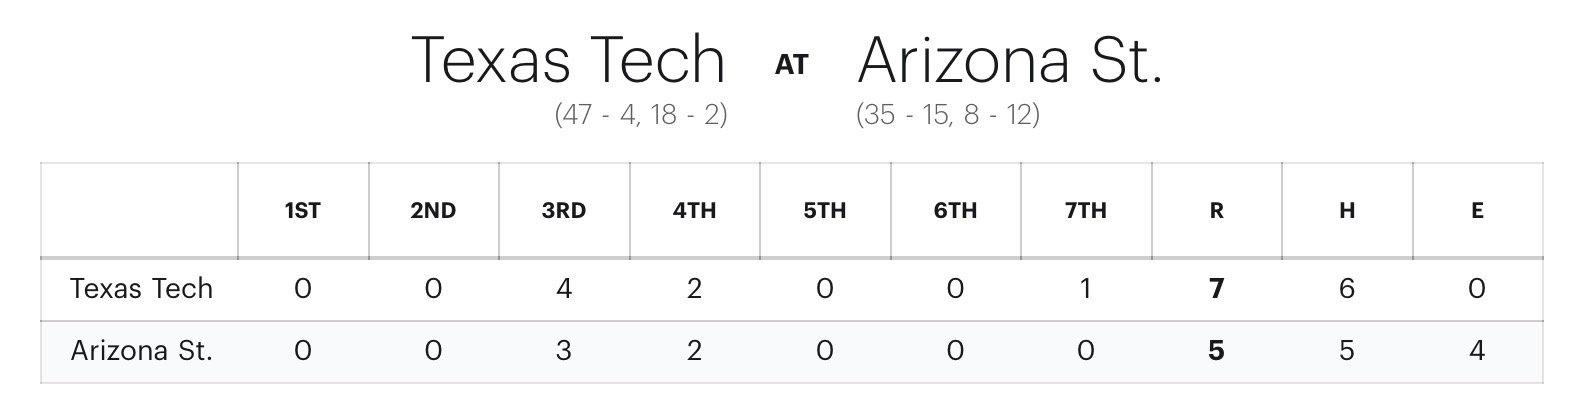Select the 7TH inning column header
1579x414 pixels.
tap(1085, 211)
